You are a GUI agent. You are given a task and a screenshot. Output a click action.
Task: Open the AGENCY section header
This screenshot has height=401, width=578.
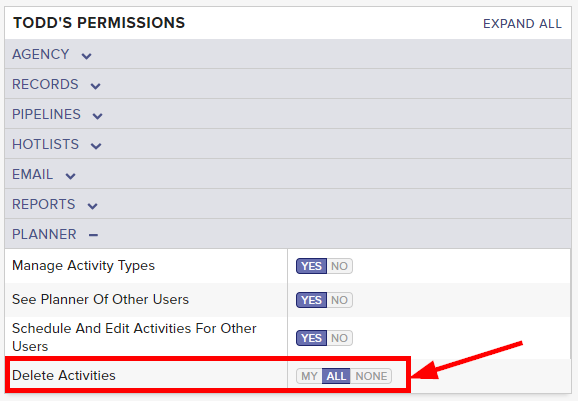[288, 54]
